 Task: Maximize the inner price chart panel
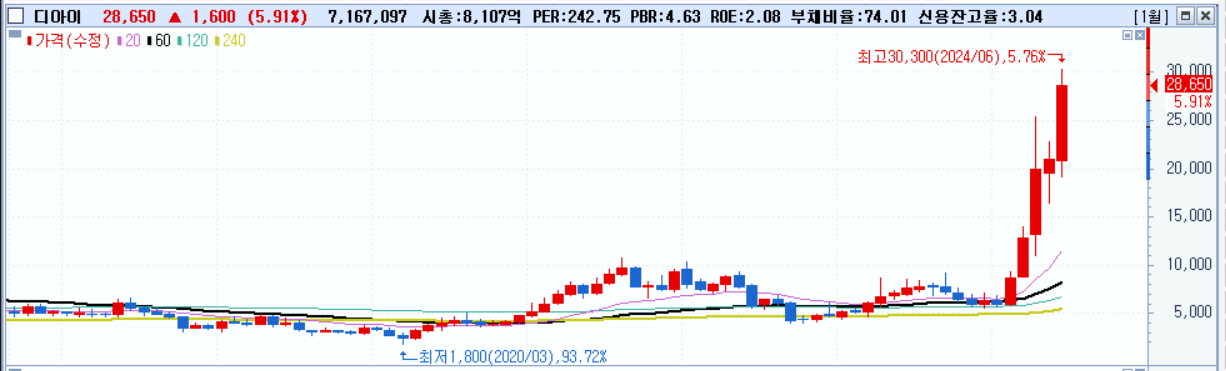(x=1126, y=35)
